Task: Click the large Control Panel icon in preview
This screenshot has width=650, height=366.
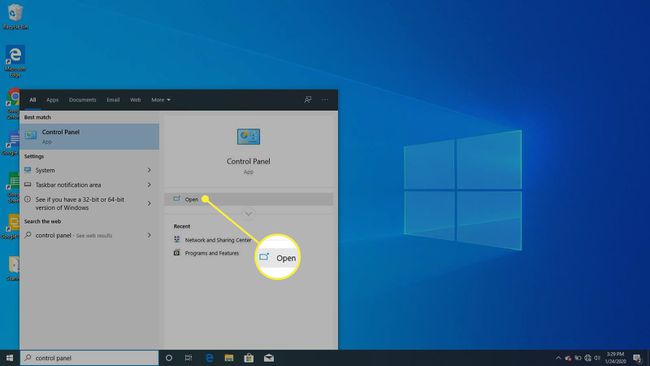Action: (248, 136)
